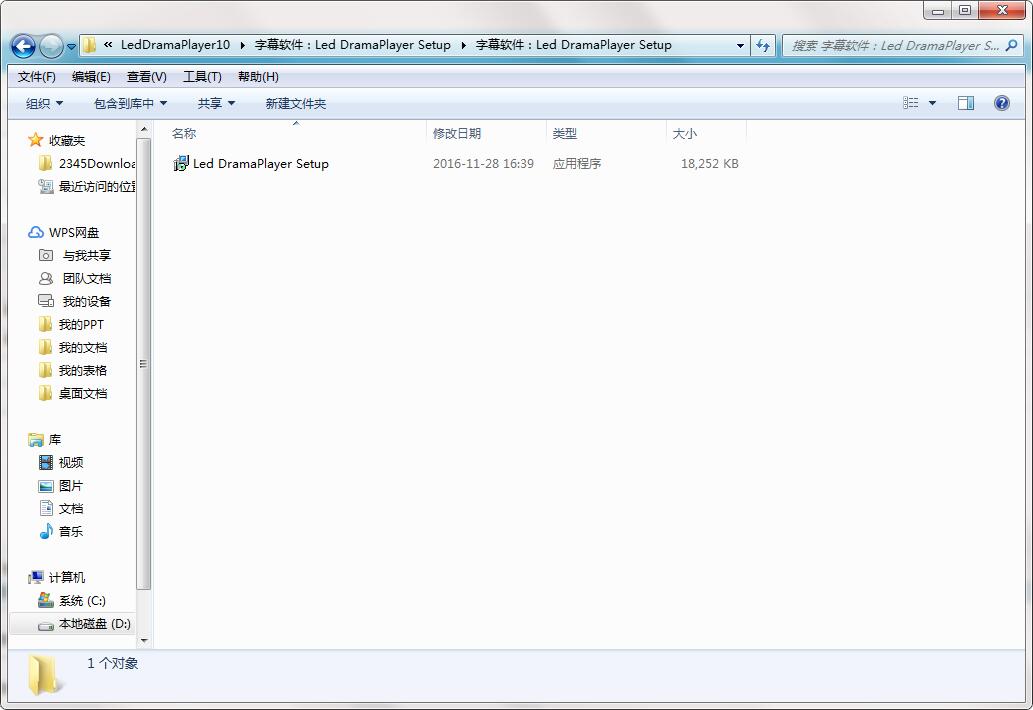Open the 编辑(E) menu
This screenshot has width=1033, height=710.
point(91,77)
